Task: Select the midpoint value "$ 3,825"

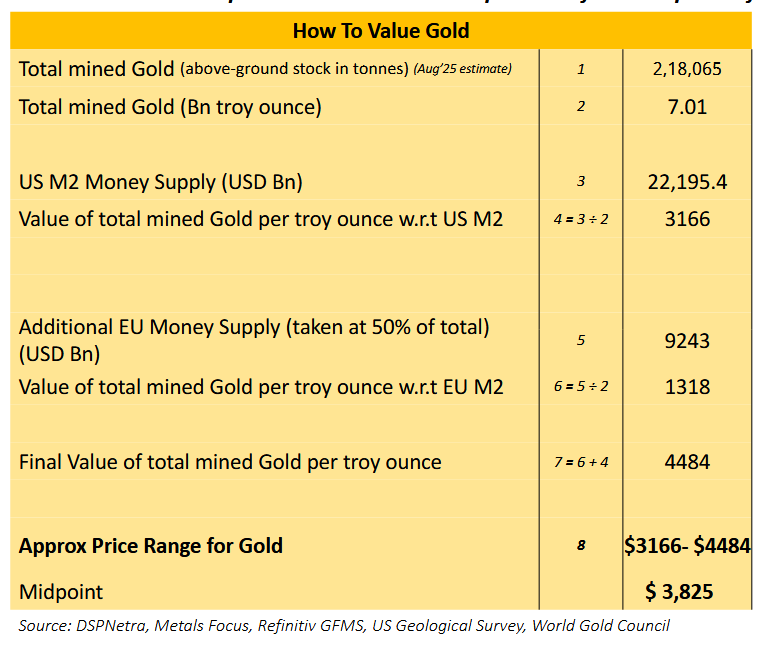Action: click(x=679, y=592)
